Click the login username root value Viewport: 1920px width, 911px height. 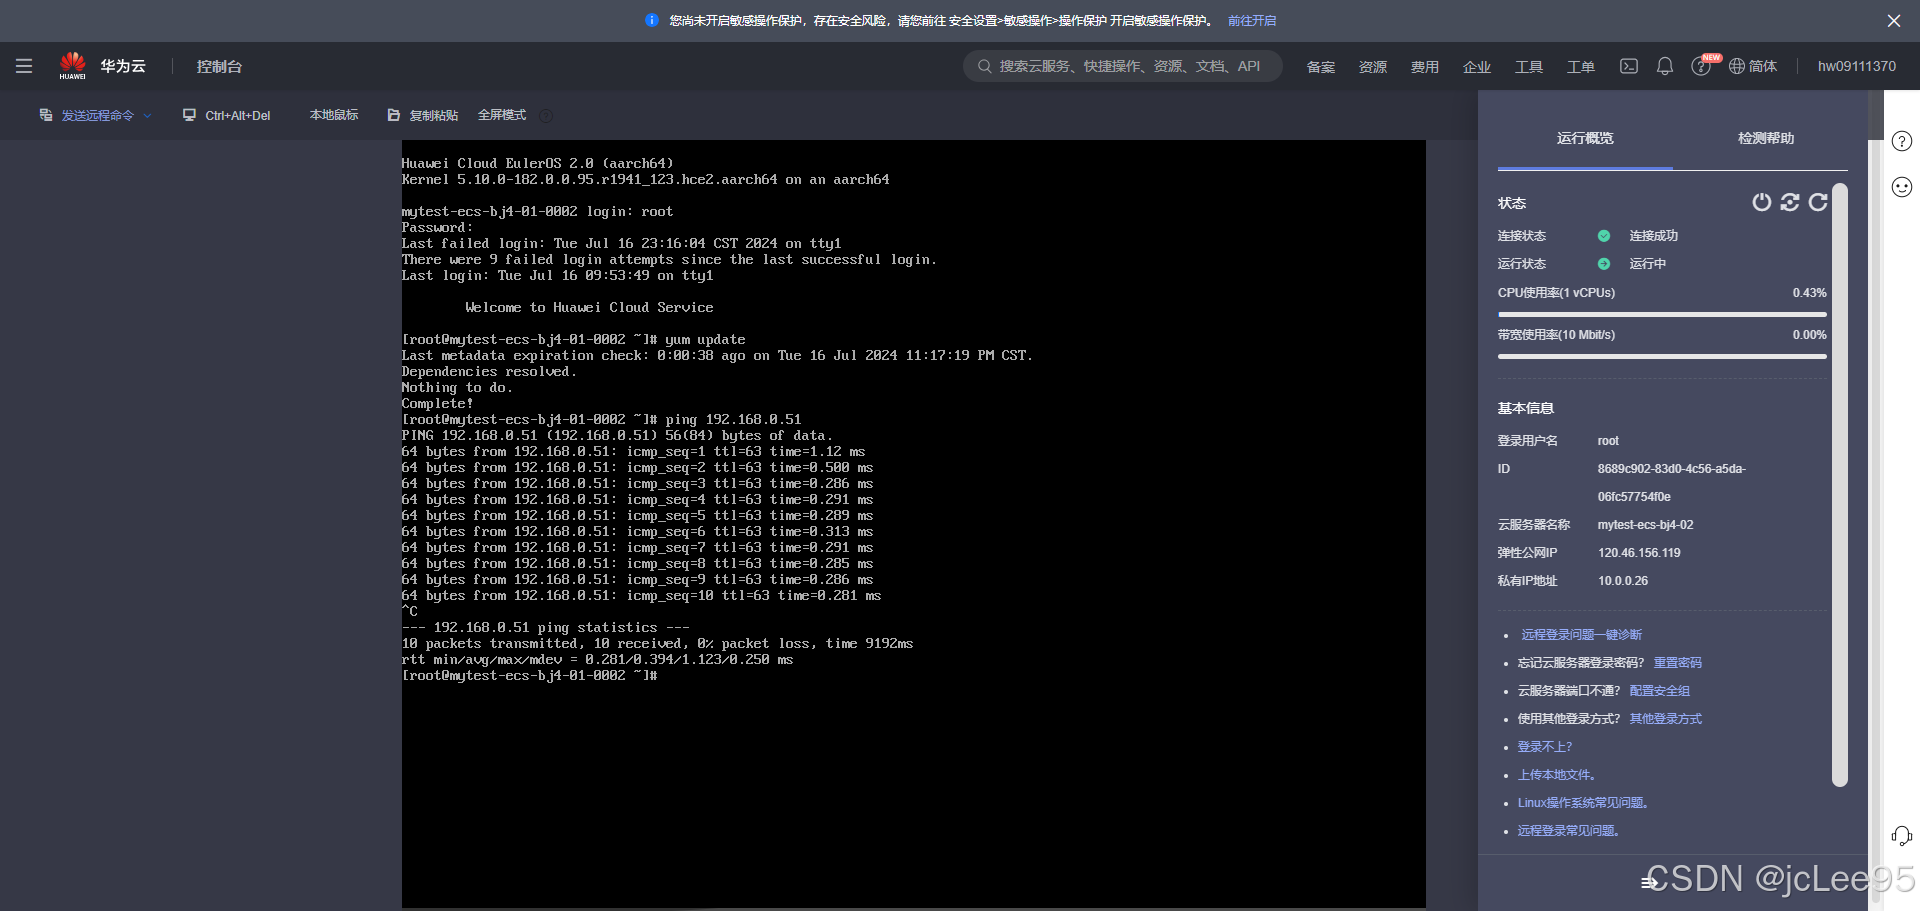[1608, 441]
